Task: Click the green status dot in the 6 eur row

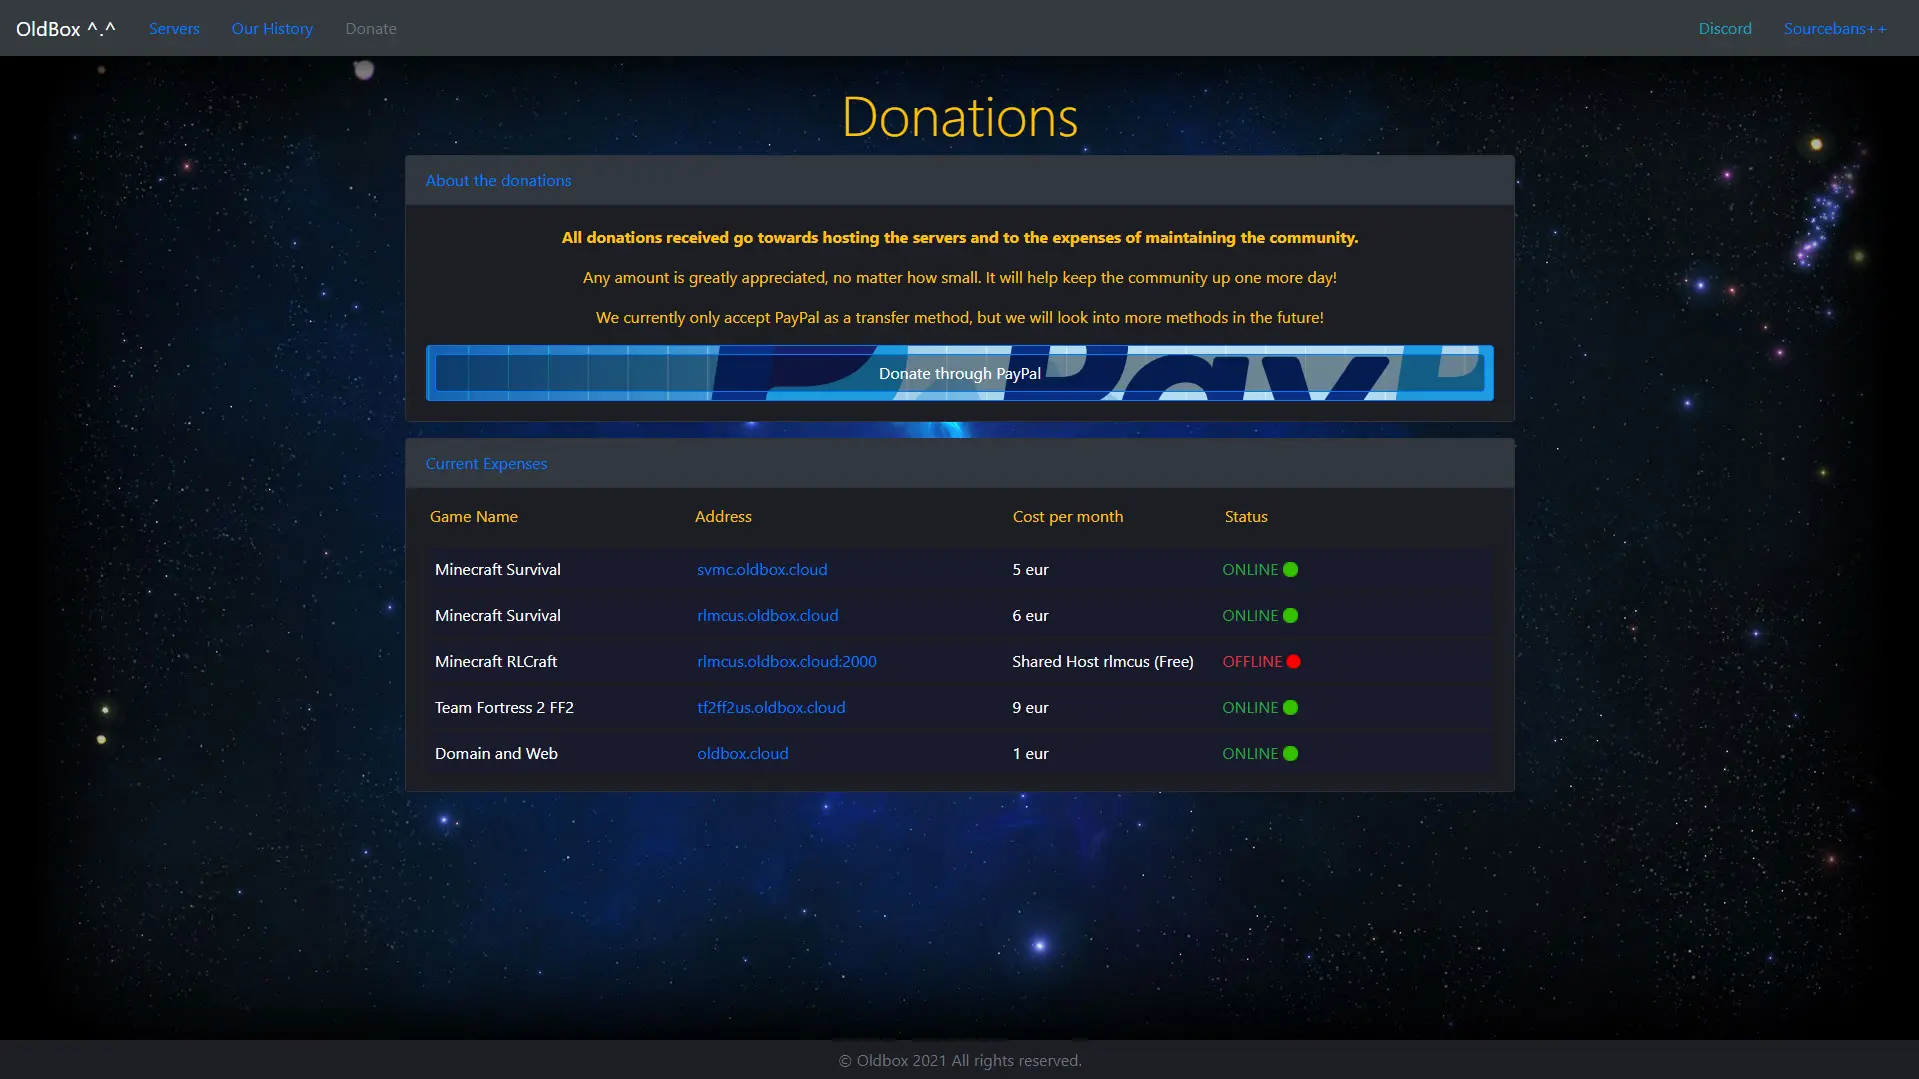Action: (1290, 616)
